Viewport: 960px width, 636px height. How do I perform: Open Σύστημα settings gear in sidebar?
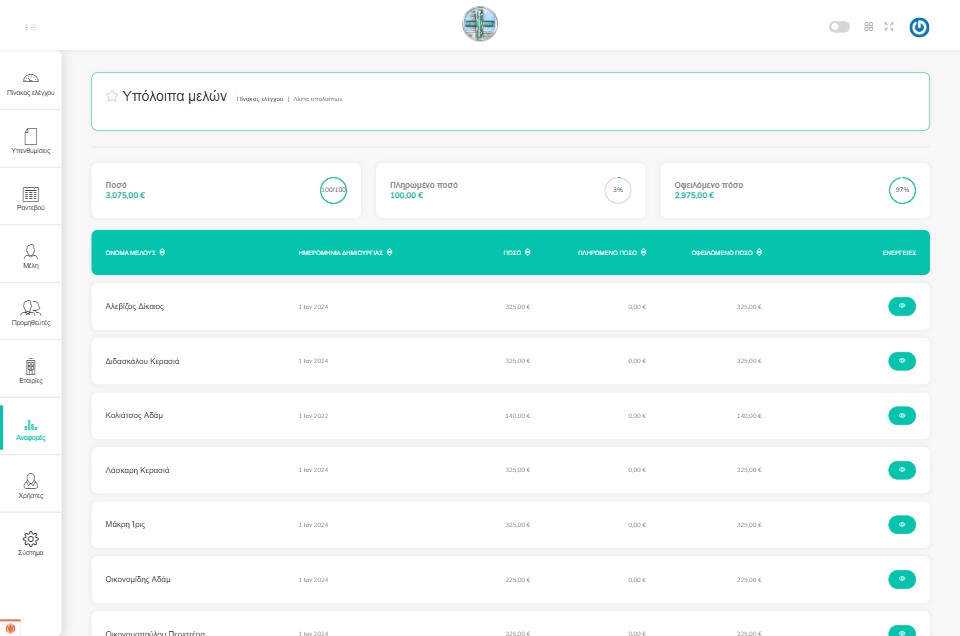[31, 543]
